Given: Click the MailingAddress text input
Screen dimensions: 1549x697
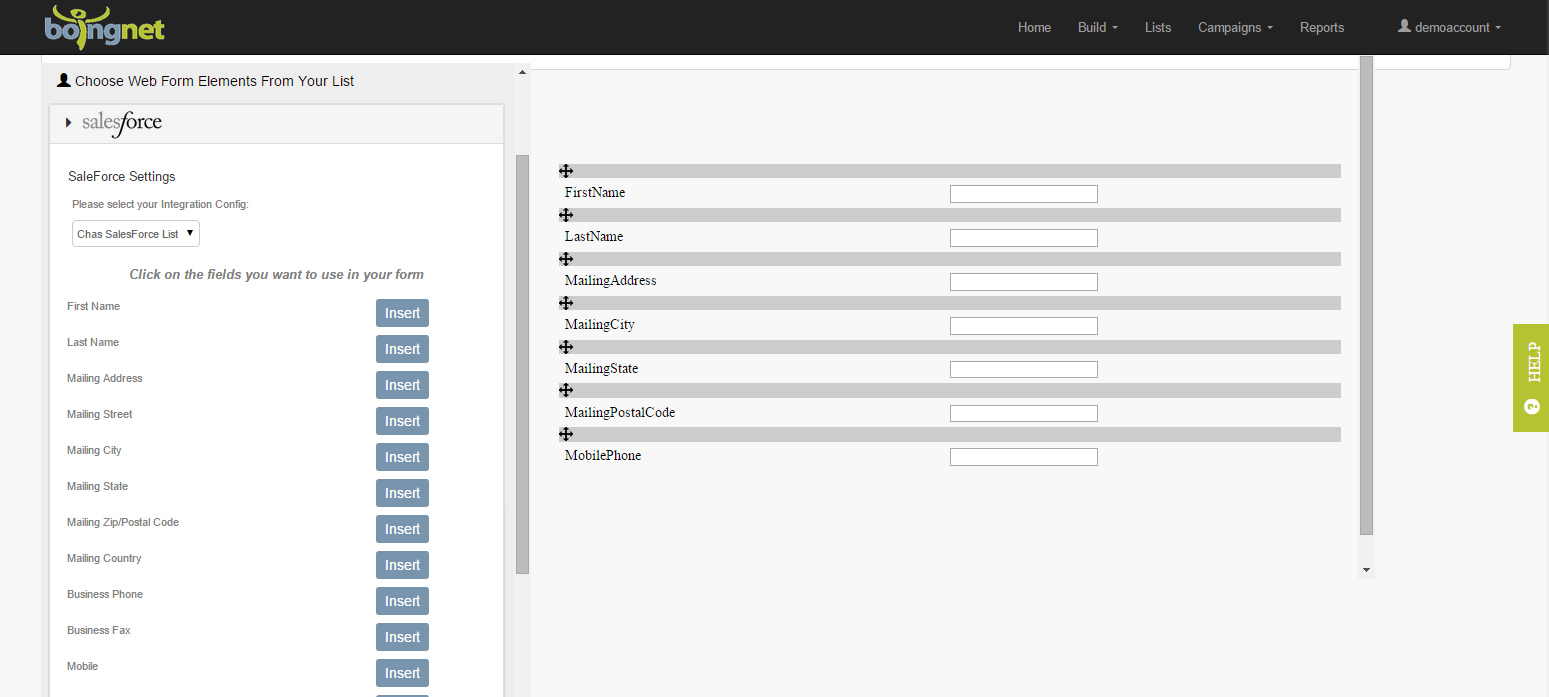Looking at the screenshot, I should click(1023, 282).
